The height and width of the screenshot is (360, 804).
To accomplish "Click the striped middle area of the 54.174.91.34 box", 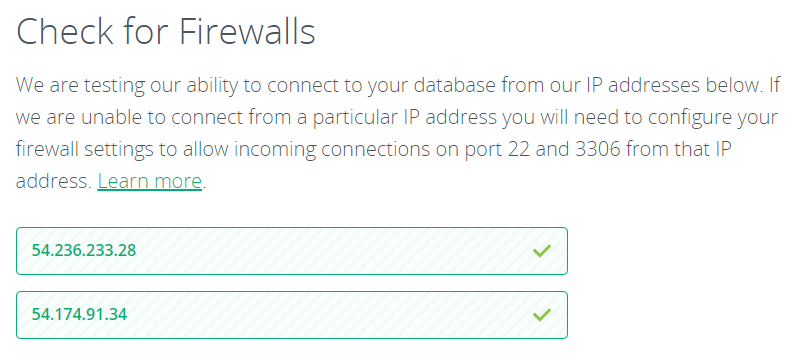I will coord(292,314).
